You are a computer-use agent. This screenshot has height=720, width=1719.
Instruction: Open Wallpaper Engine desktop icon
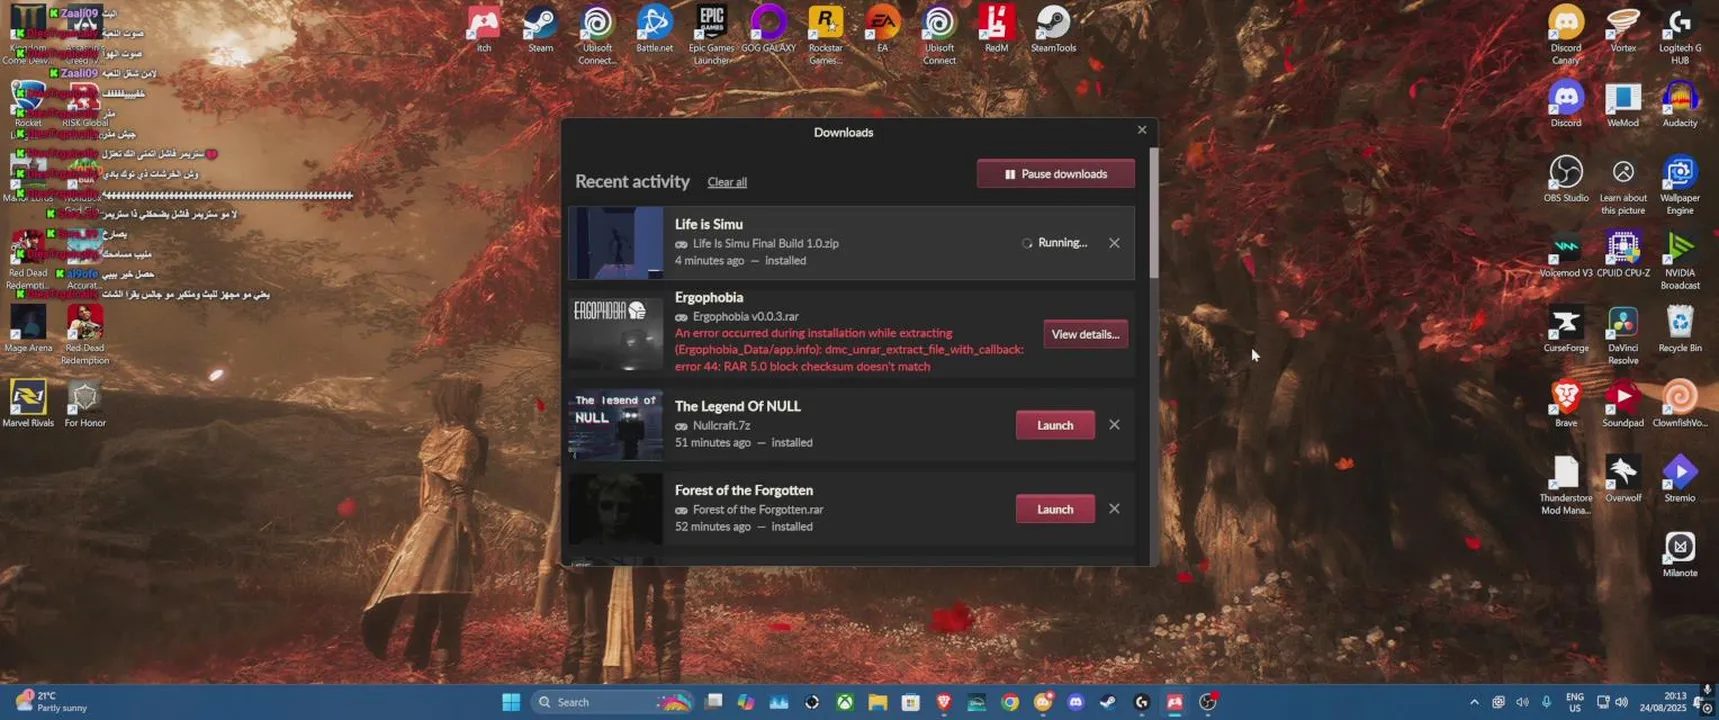coord(1680,185)
